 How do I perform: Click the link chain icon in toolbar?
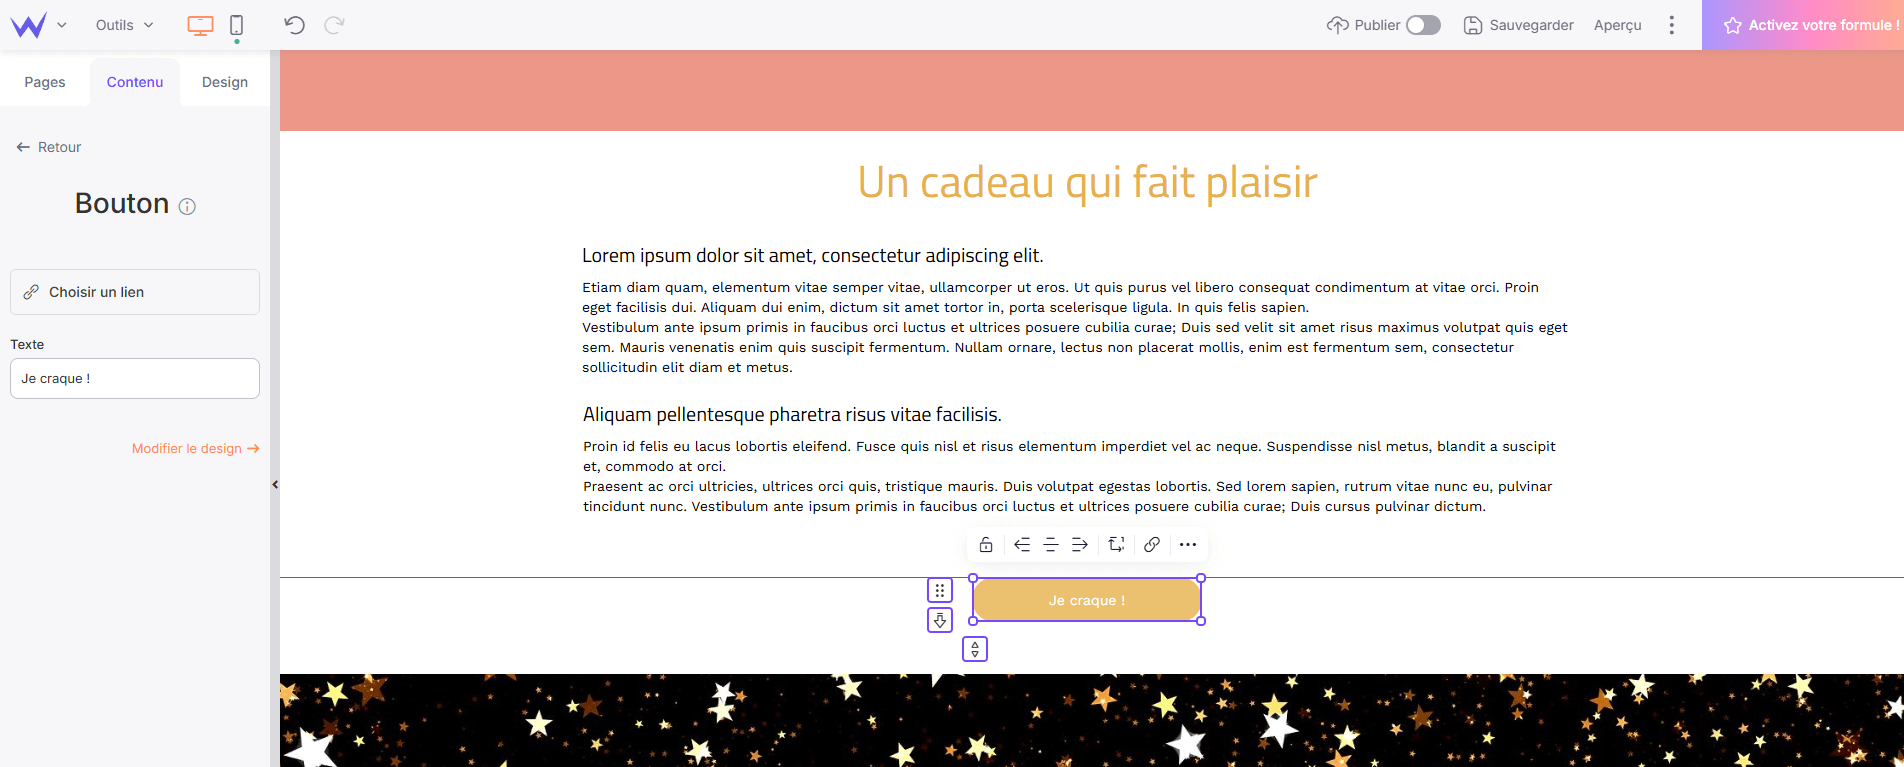pyautogui.click(x=1152, y=545)
